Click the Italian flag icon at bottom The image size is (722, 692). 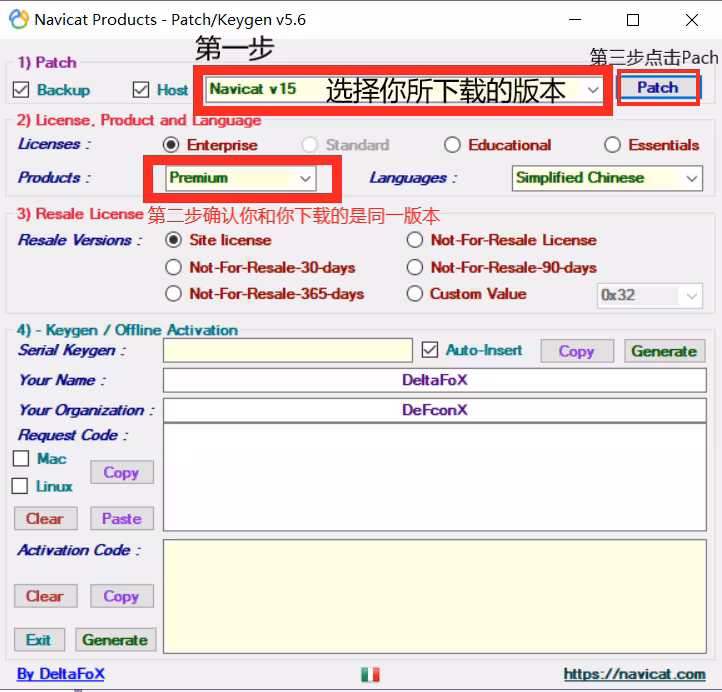click(370, 675)
